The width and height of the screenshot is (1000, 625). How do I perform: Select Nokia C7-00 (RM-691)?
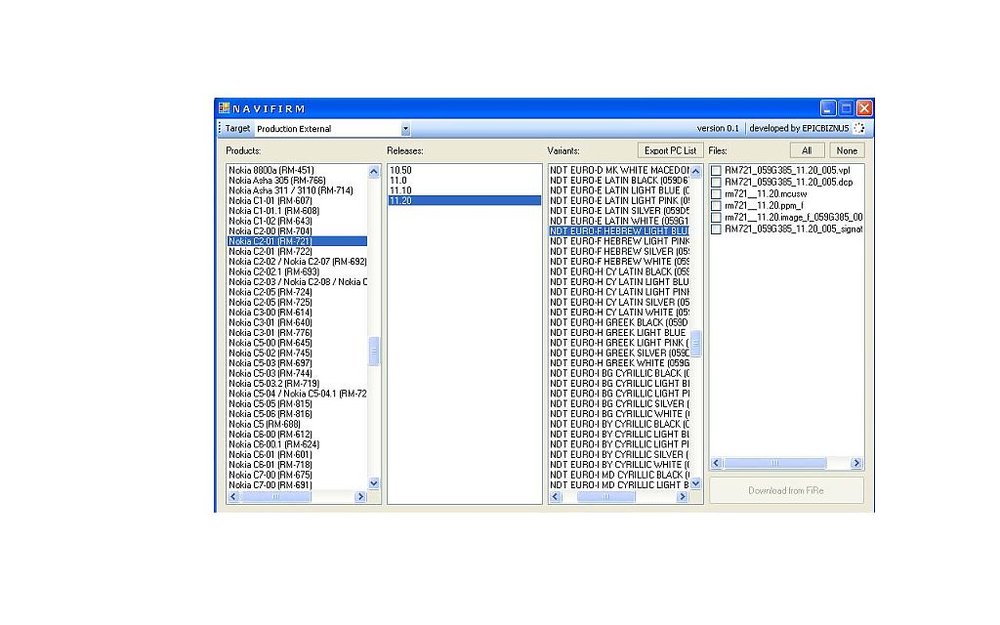(297, 485)
